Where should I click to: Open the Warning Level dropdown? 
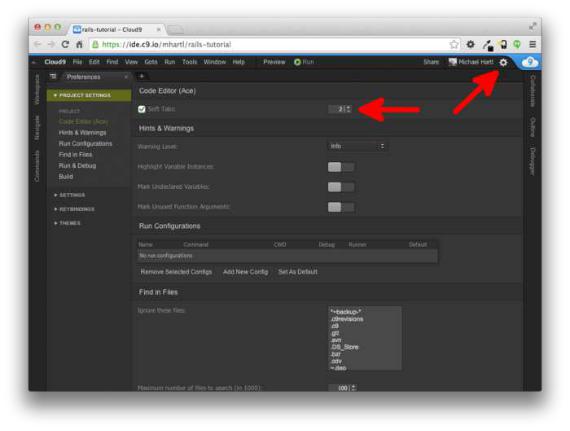(357, 146)
